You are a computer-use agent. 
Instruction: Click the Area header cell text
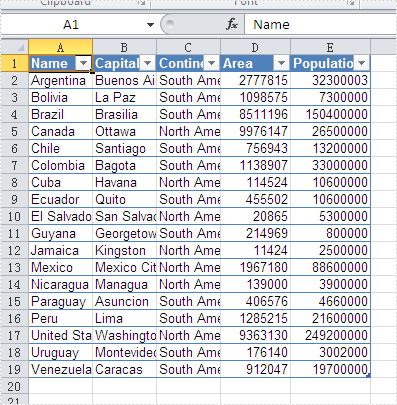point(238,63)
